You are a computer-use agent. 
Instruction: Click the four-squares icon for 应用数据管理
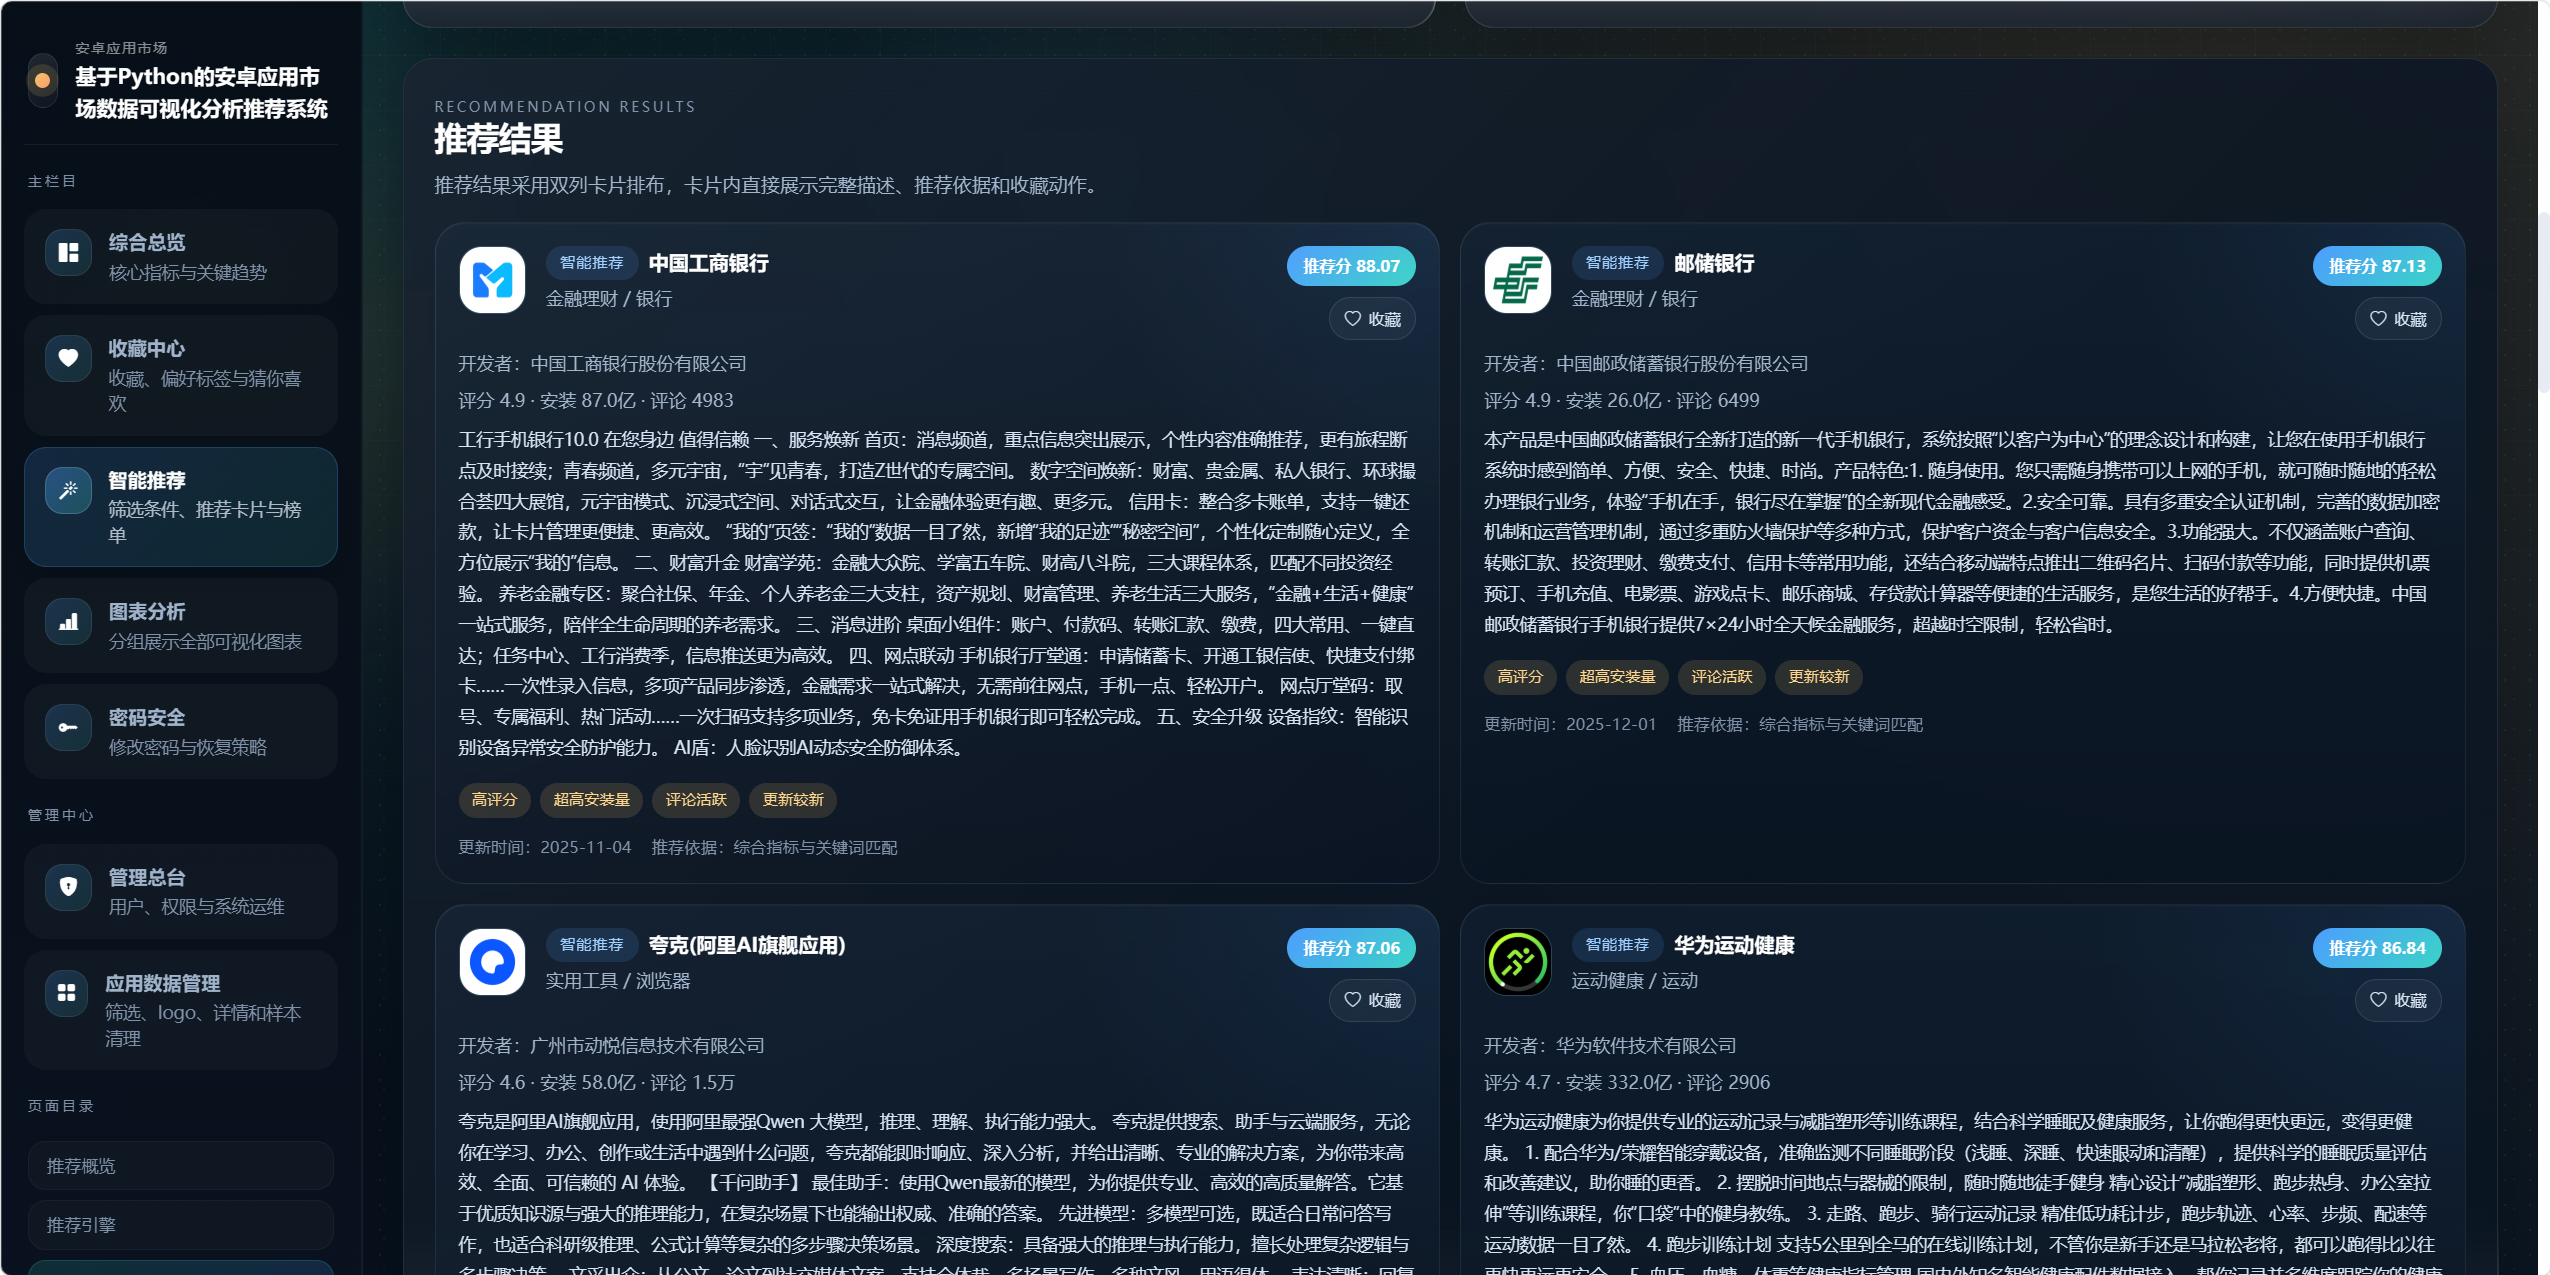point(67,992)
